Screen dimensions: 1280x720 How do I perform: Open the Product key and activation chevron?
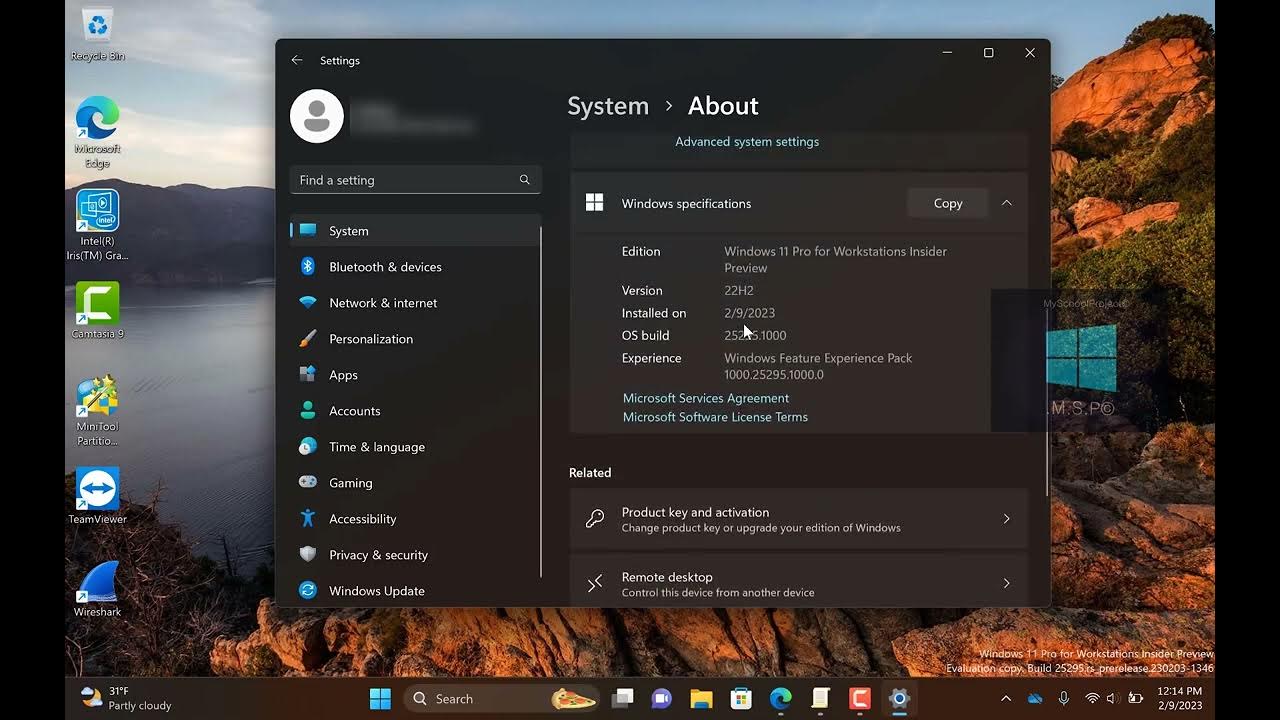click(1006, 519)
